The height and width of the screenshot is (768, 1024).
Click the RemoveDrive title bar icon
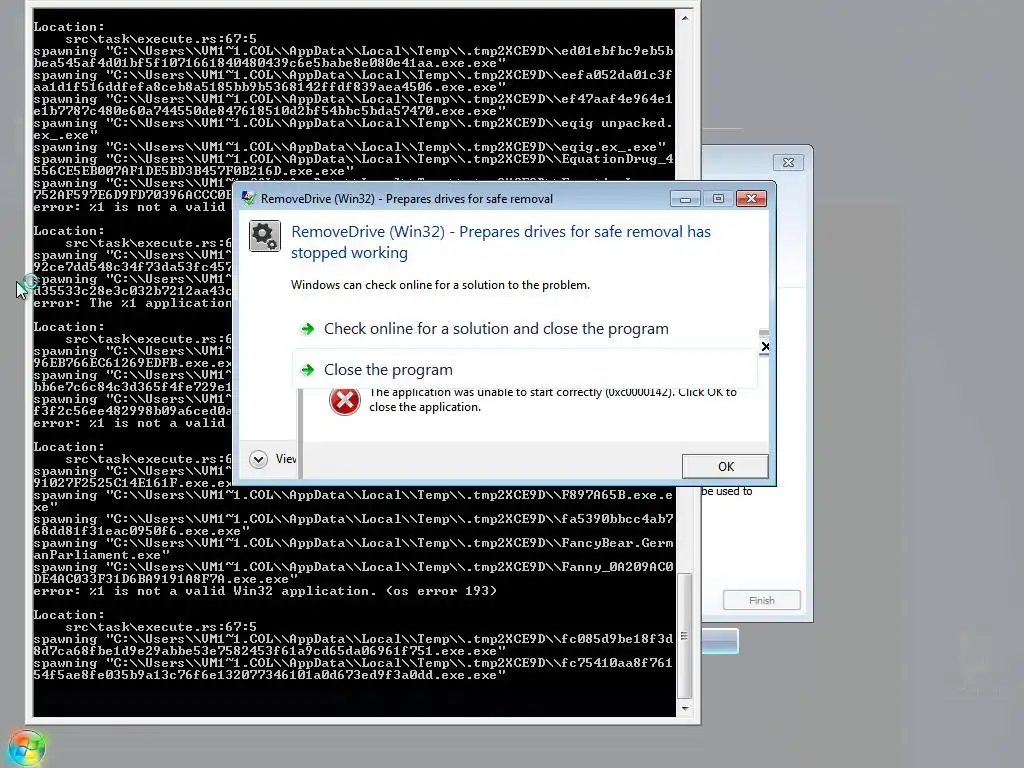tap(249, 199)
